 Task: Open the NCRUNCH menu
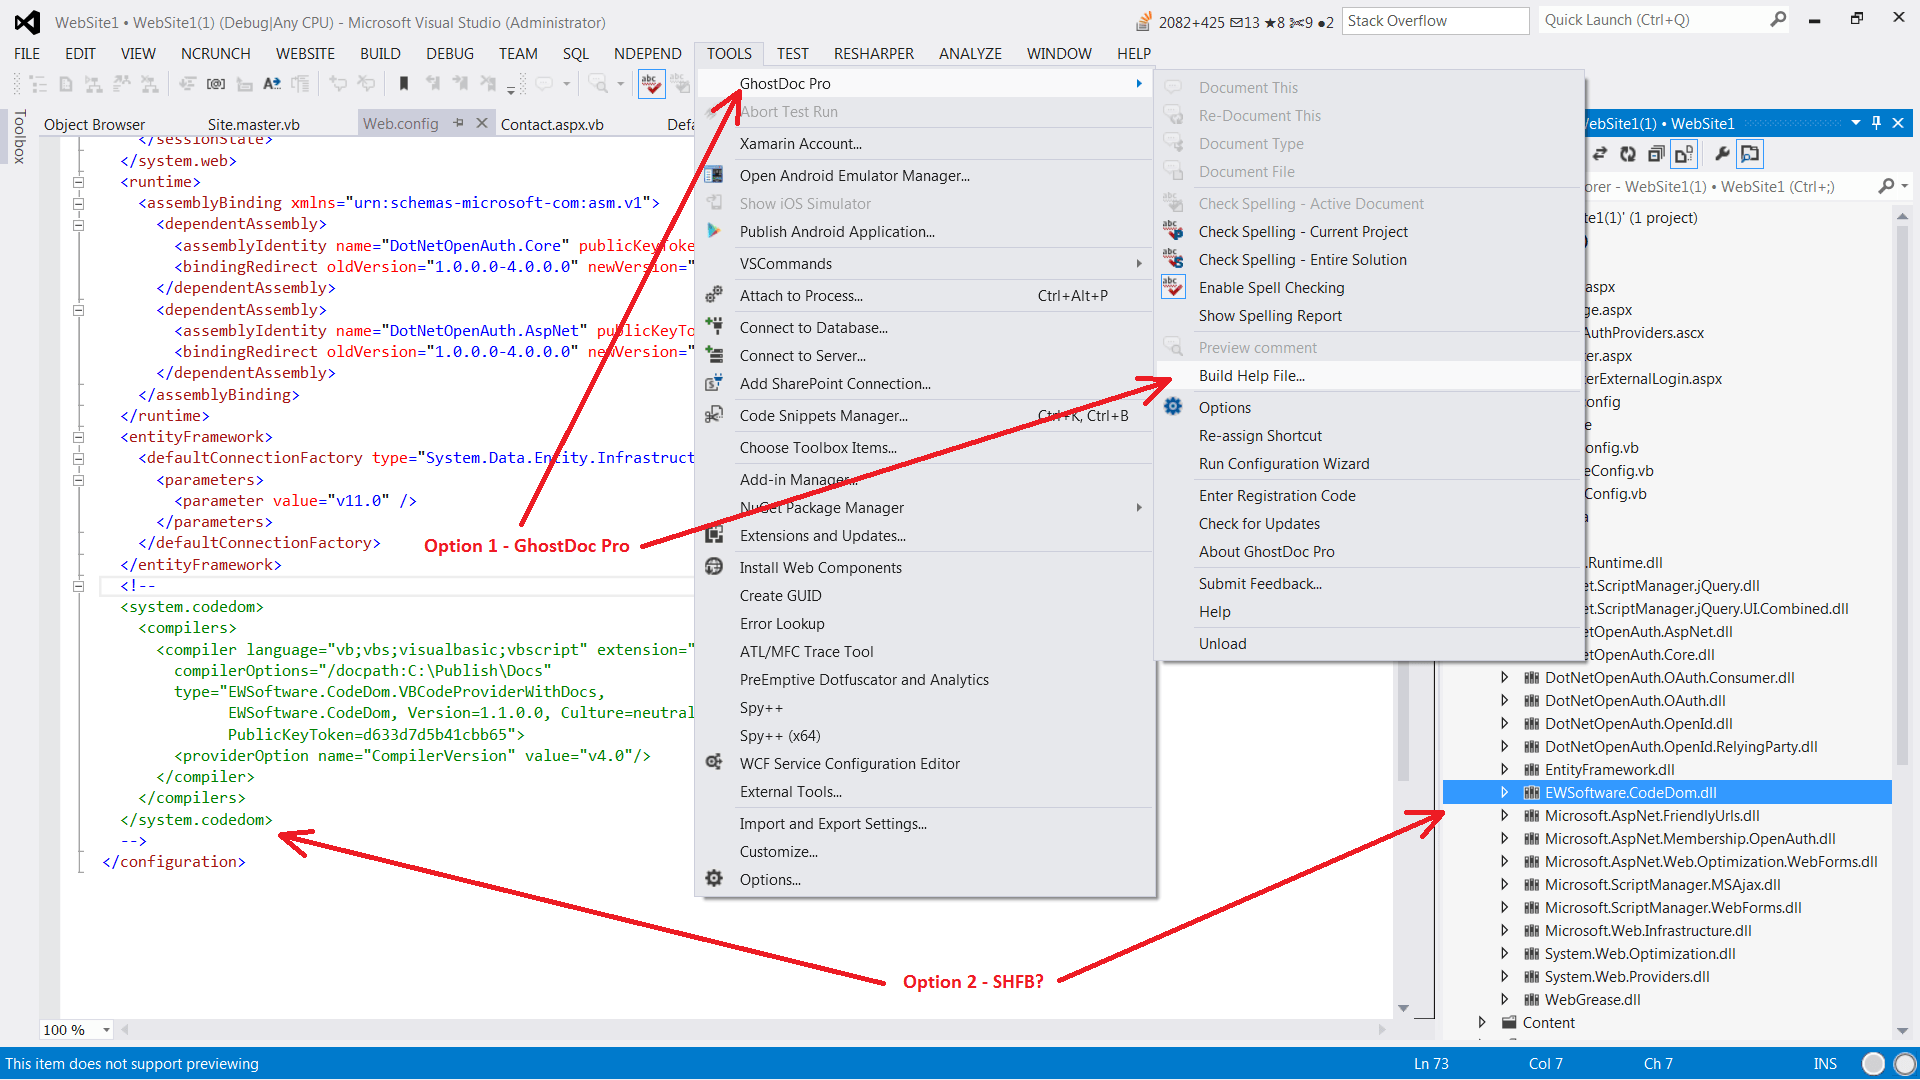coord(215,54)
